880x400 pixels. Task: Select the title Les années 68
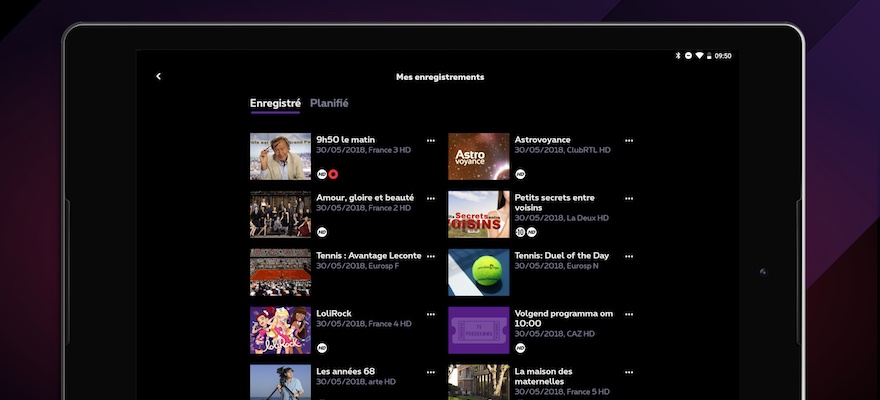pyautogui.click(x=345, y=371)
